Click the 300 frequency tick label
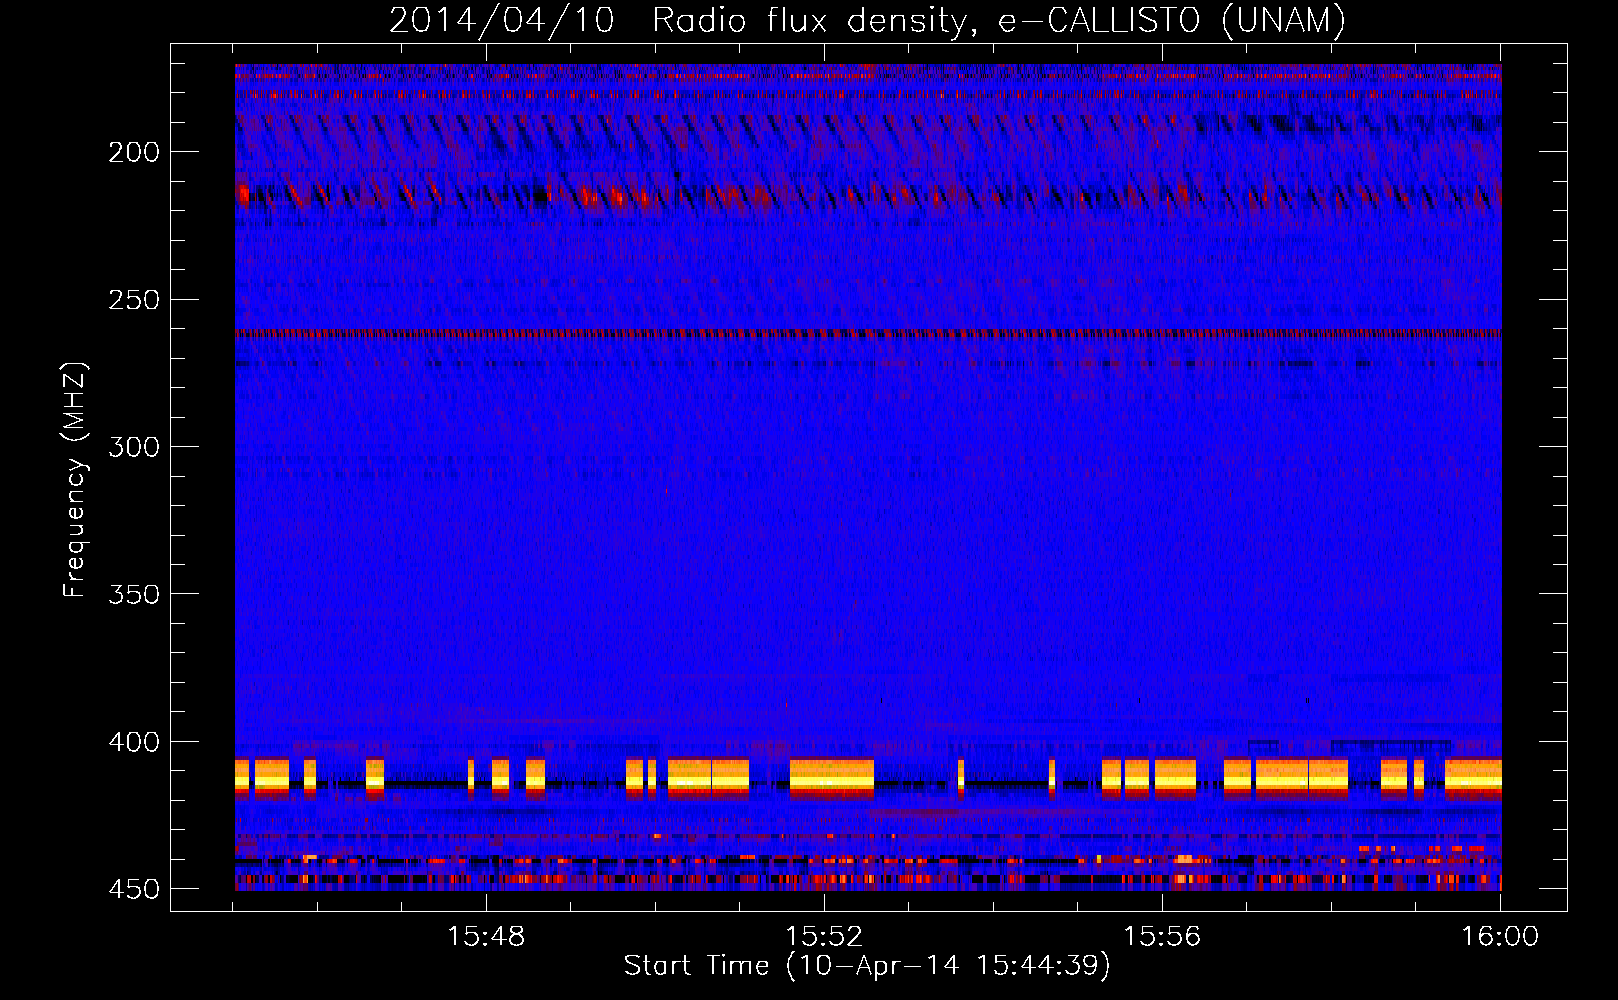Image resolution: width=1618 pixels, height=1000 pixels. coord(134,447)
